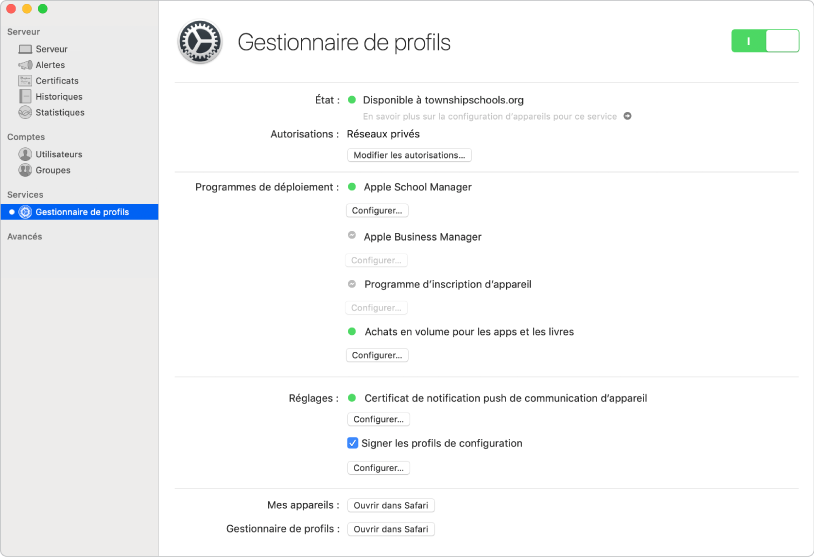Click the large Profile Manager gear logo
Image resolution: width=814 pixels, height=559 pixels.
[x=200, y=42]
